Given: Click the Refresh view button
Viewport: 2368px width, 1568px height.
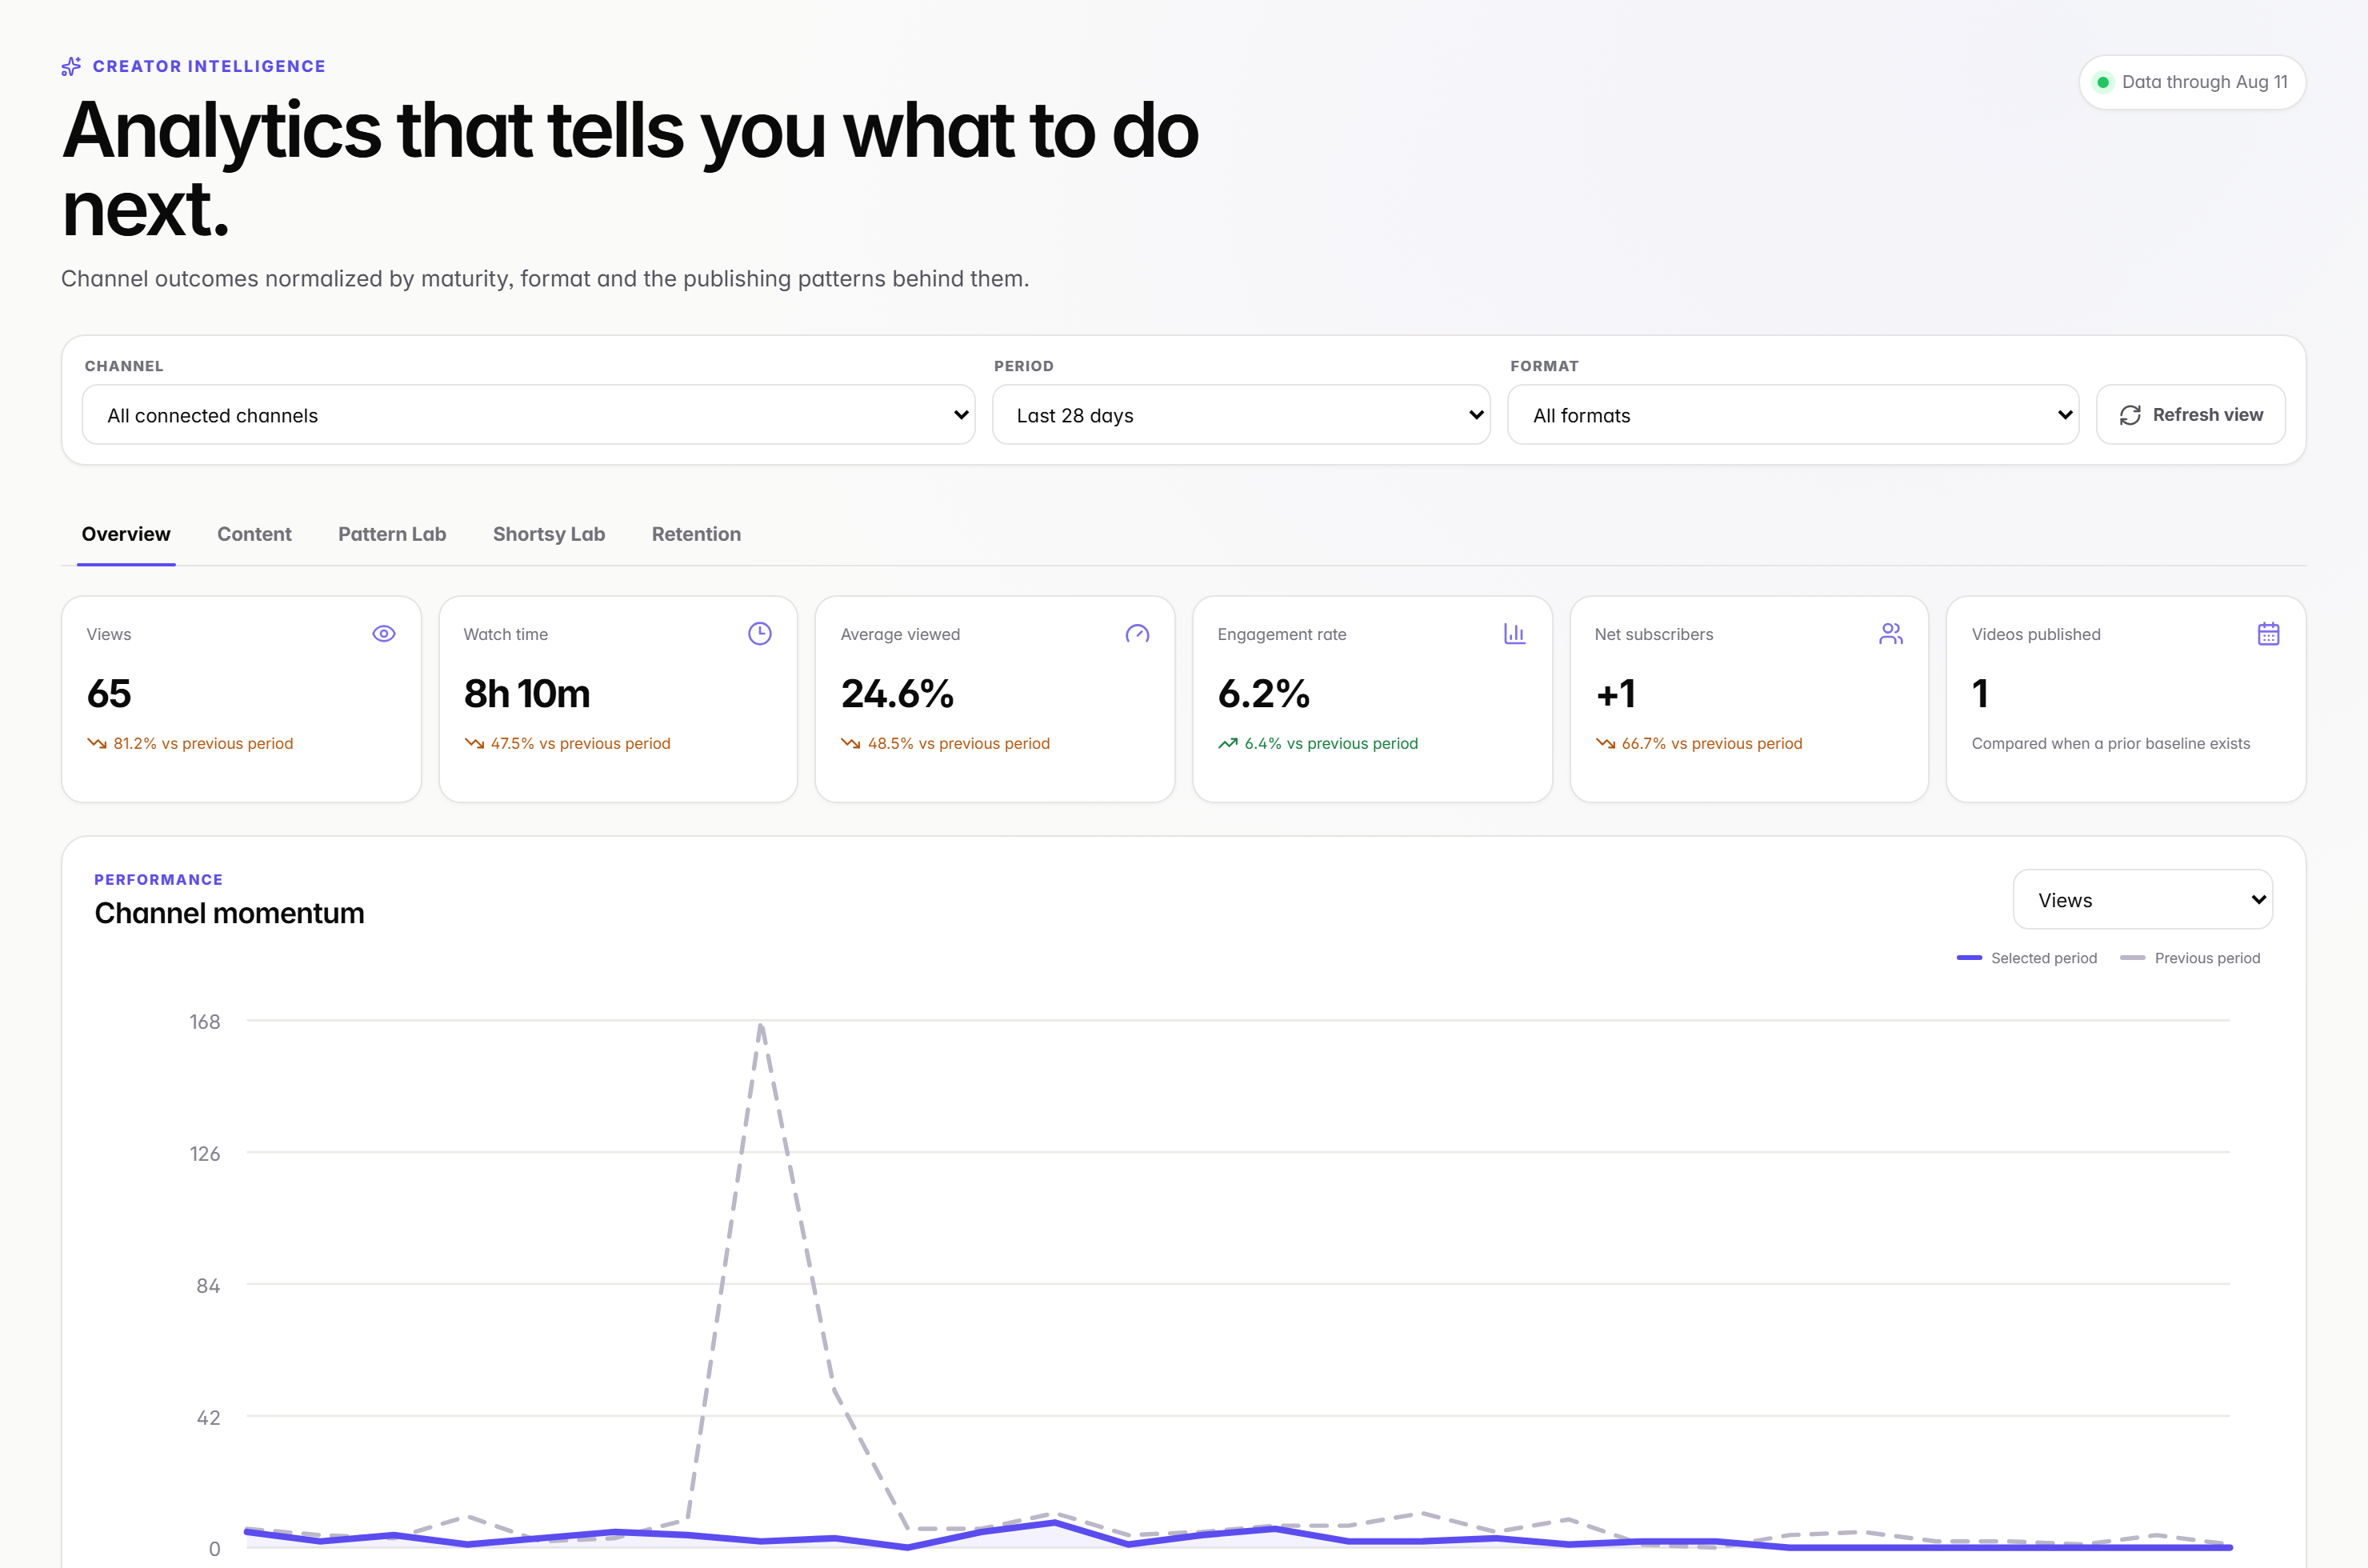Looking at the screenshot, I should click(x=2190, y=415).
